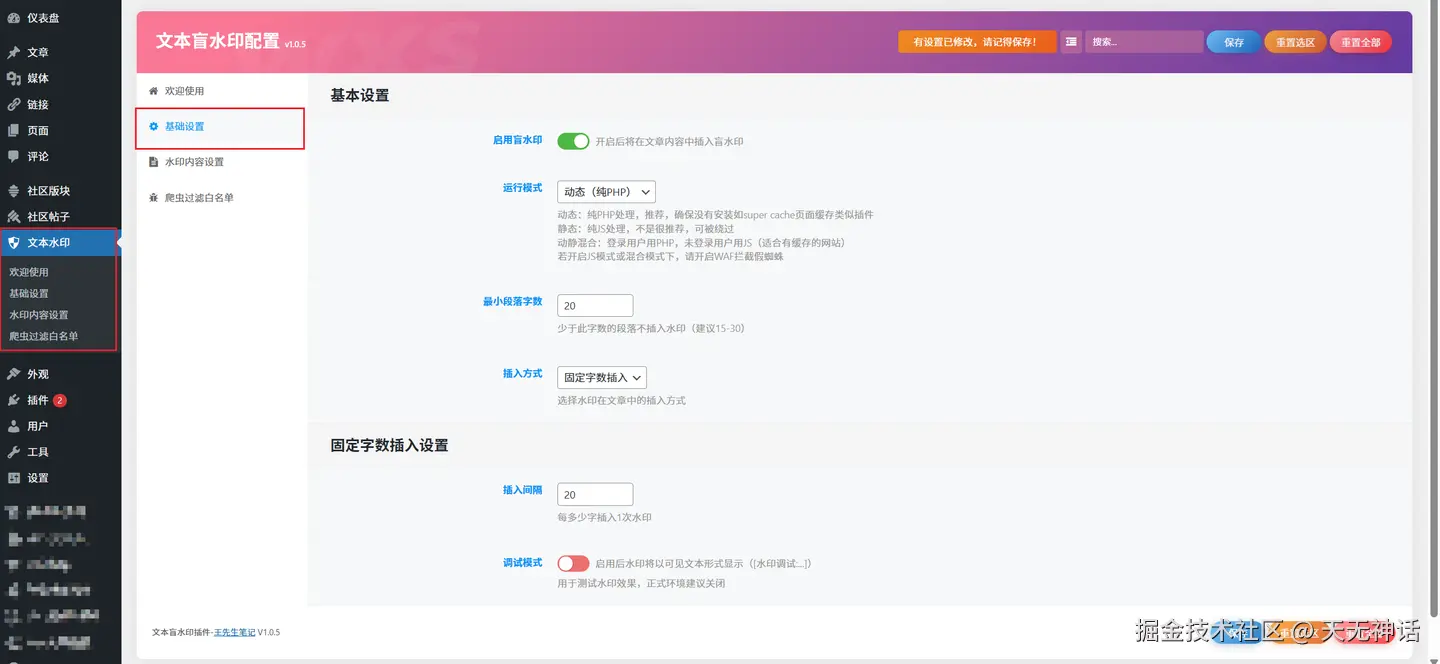The width and height of the screenshot is (1440, 664).
Task: Open the 插入方式 dropdown
Action: 602,377
